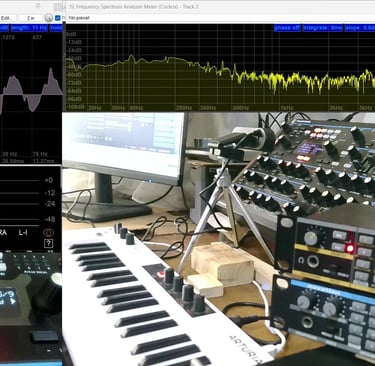Image resolution: width=375 pixels, height=366 pixels.
Task: Click the orange oval icon above the '?' box
Action: pos(49,233)
